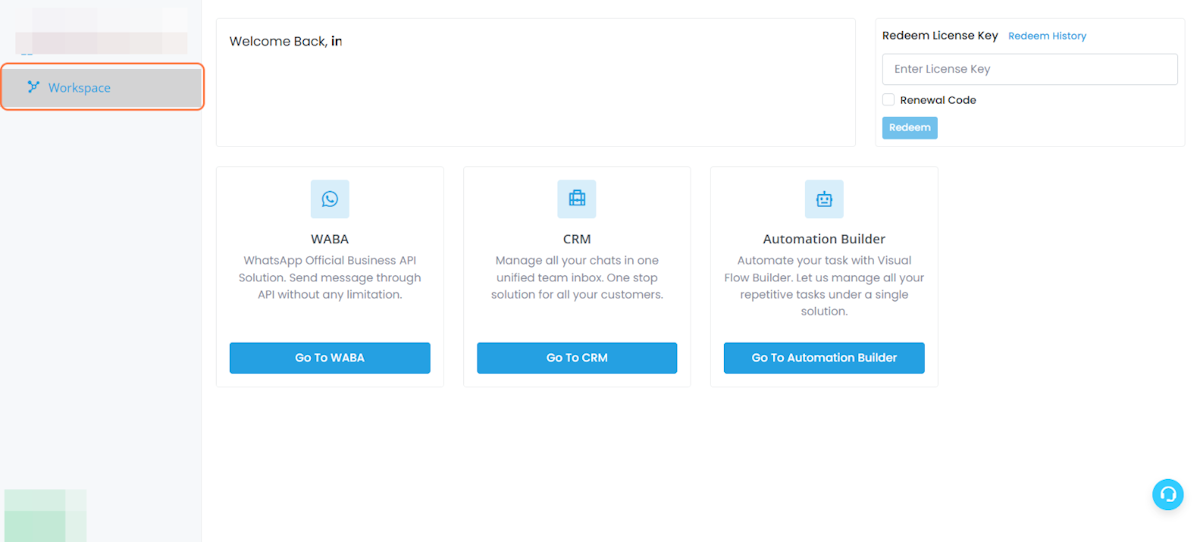Click the Automation Builder robot icon

824,199
